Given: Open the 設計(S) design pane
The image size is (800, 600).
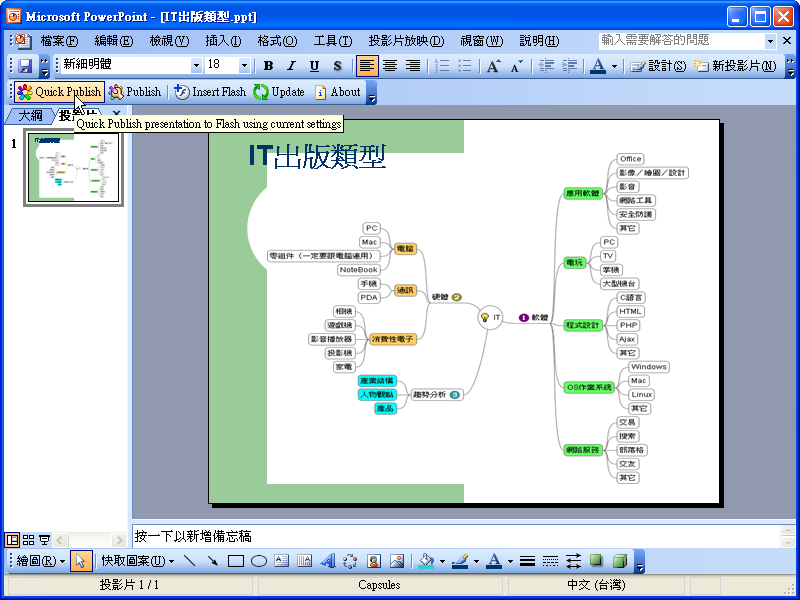Looking at the screenshot, I should pyautogui.click(x=659, y=66).
